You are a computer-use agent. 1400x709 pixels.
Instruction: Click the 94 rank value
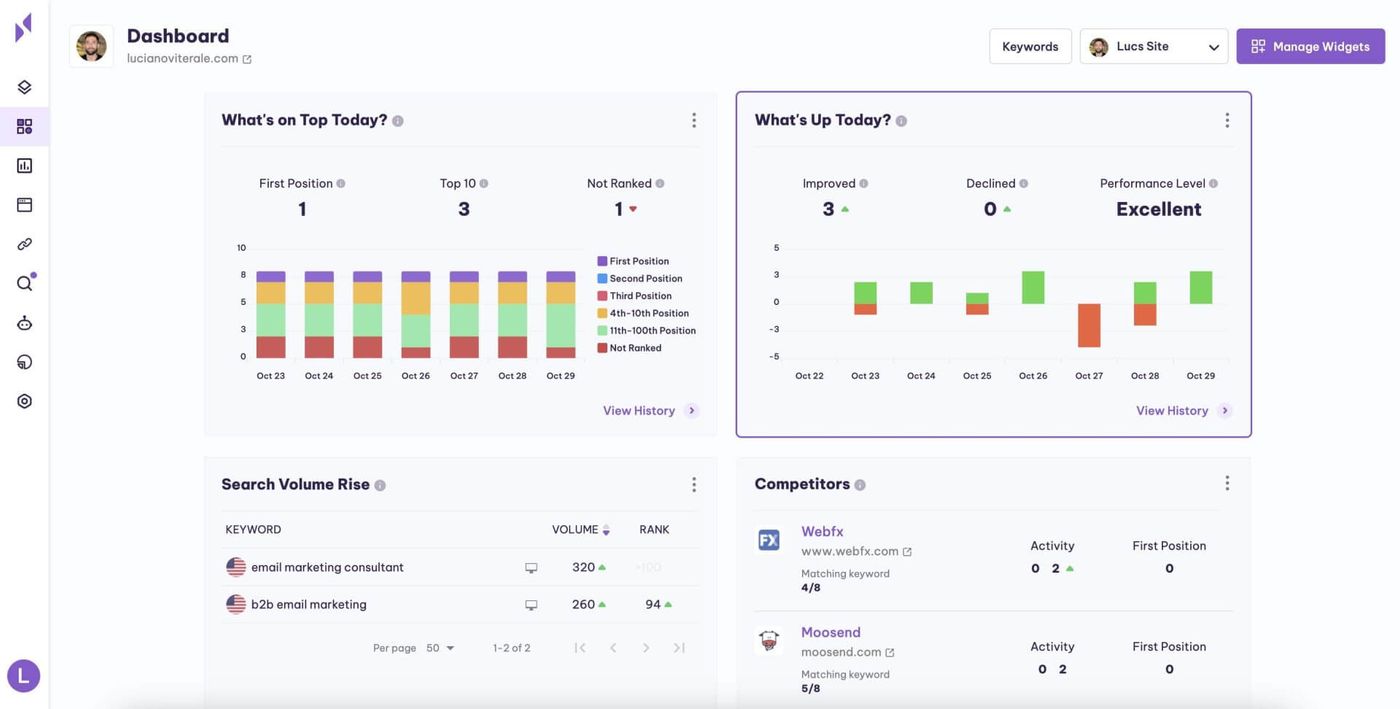(x=653, y=605)
